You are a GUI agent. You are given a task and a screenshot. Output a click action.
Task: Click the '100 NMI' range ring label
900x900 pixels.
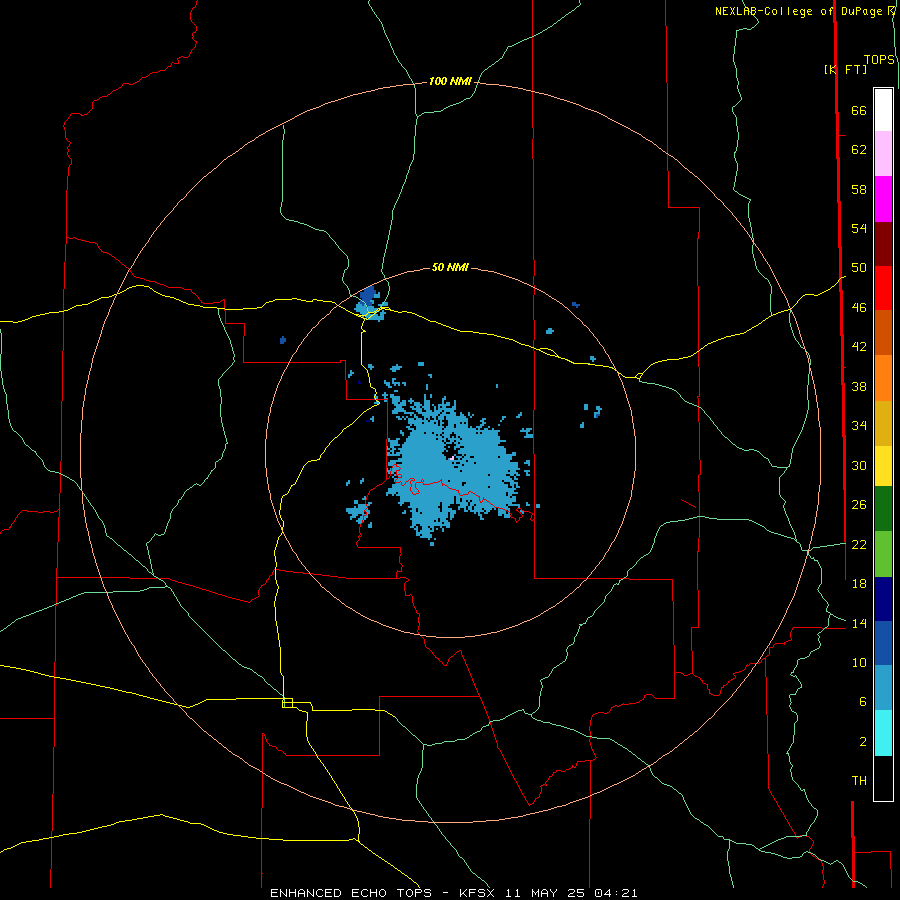[x=450, y=82]
